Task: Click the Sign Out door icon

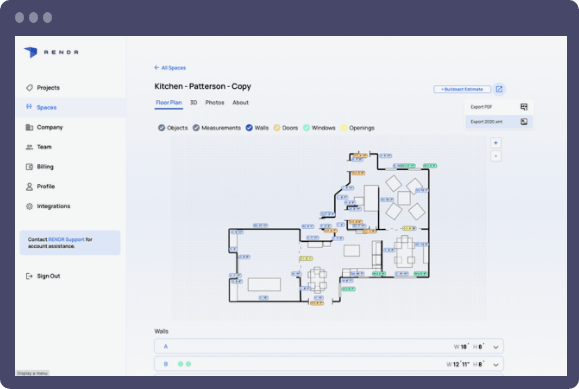Action: [x=29, y=276]
